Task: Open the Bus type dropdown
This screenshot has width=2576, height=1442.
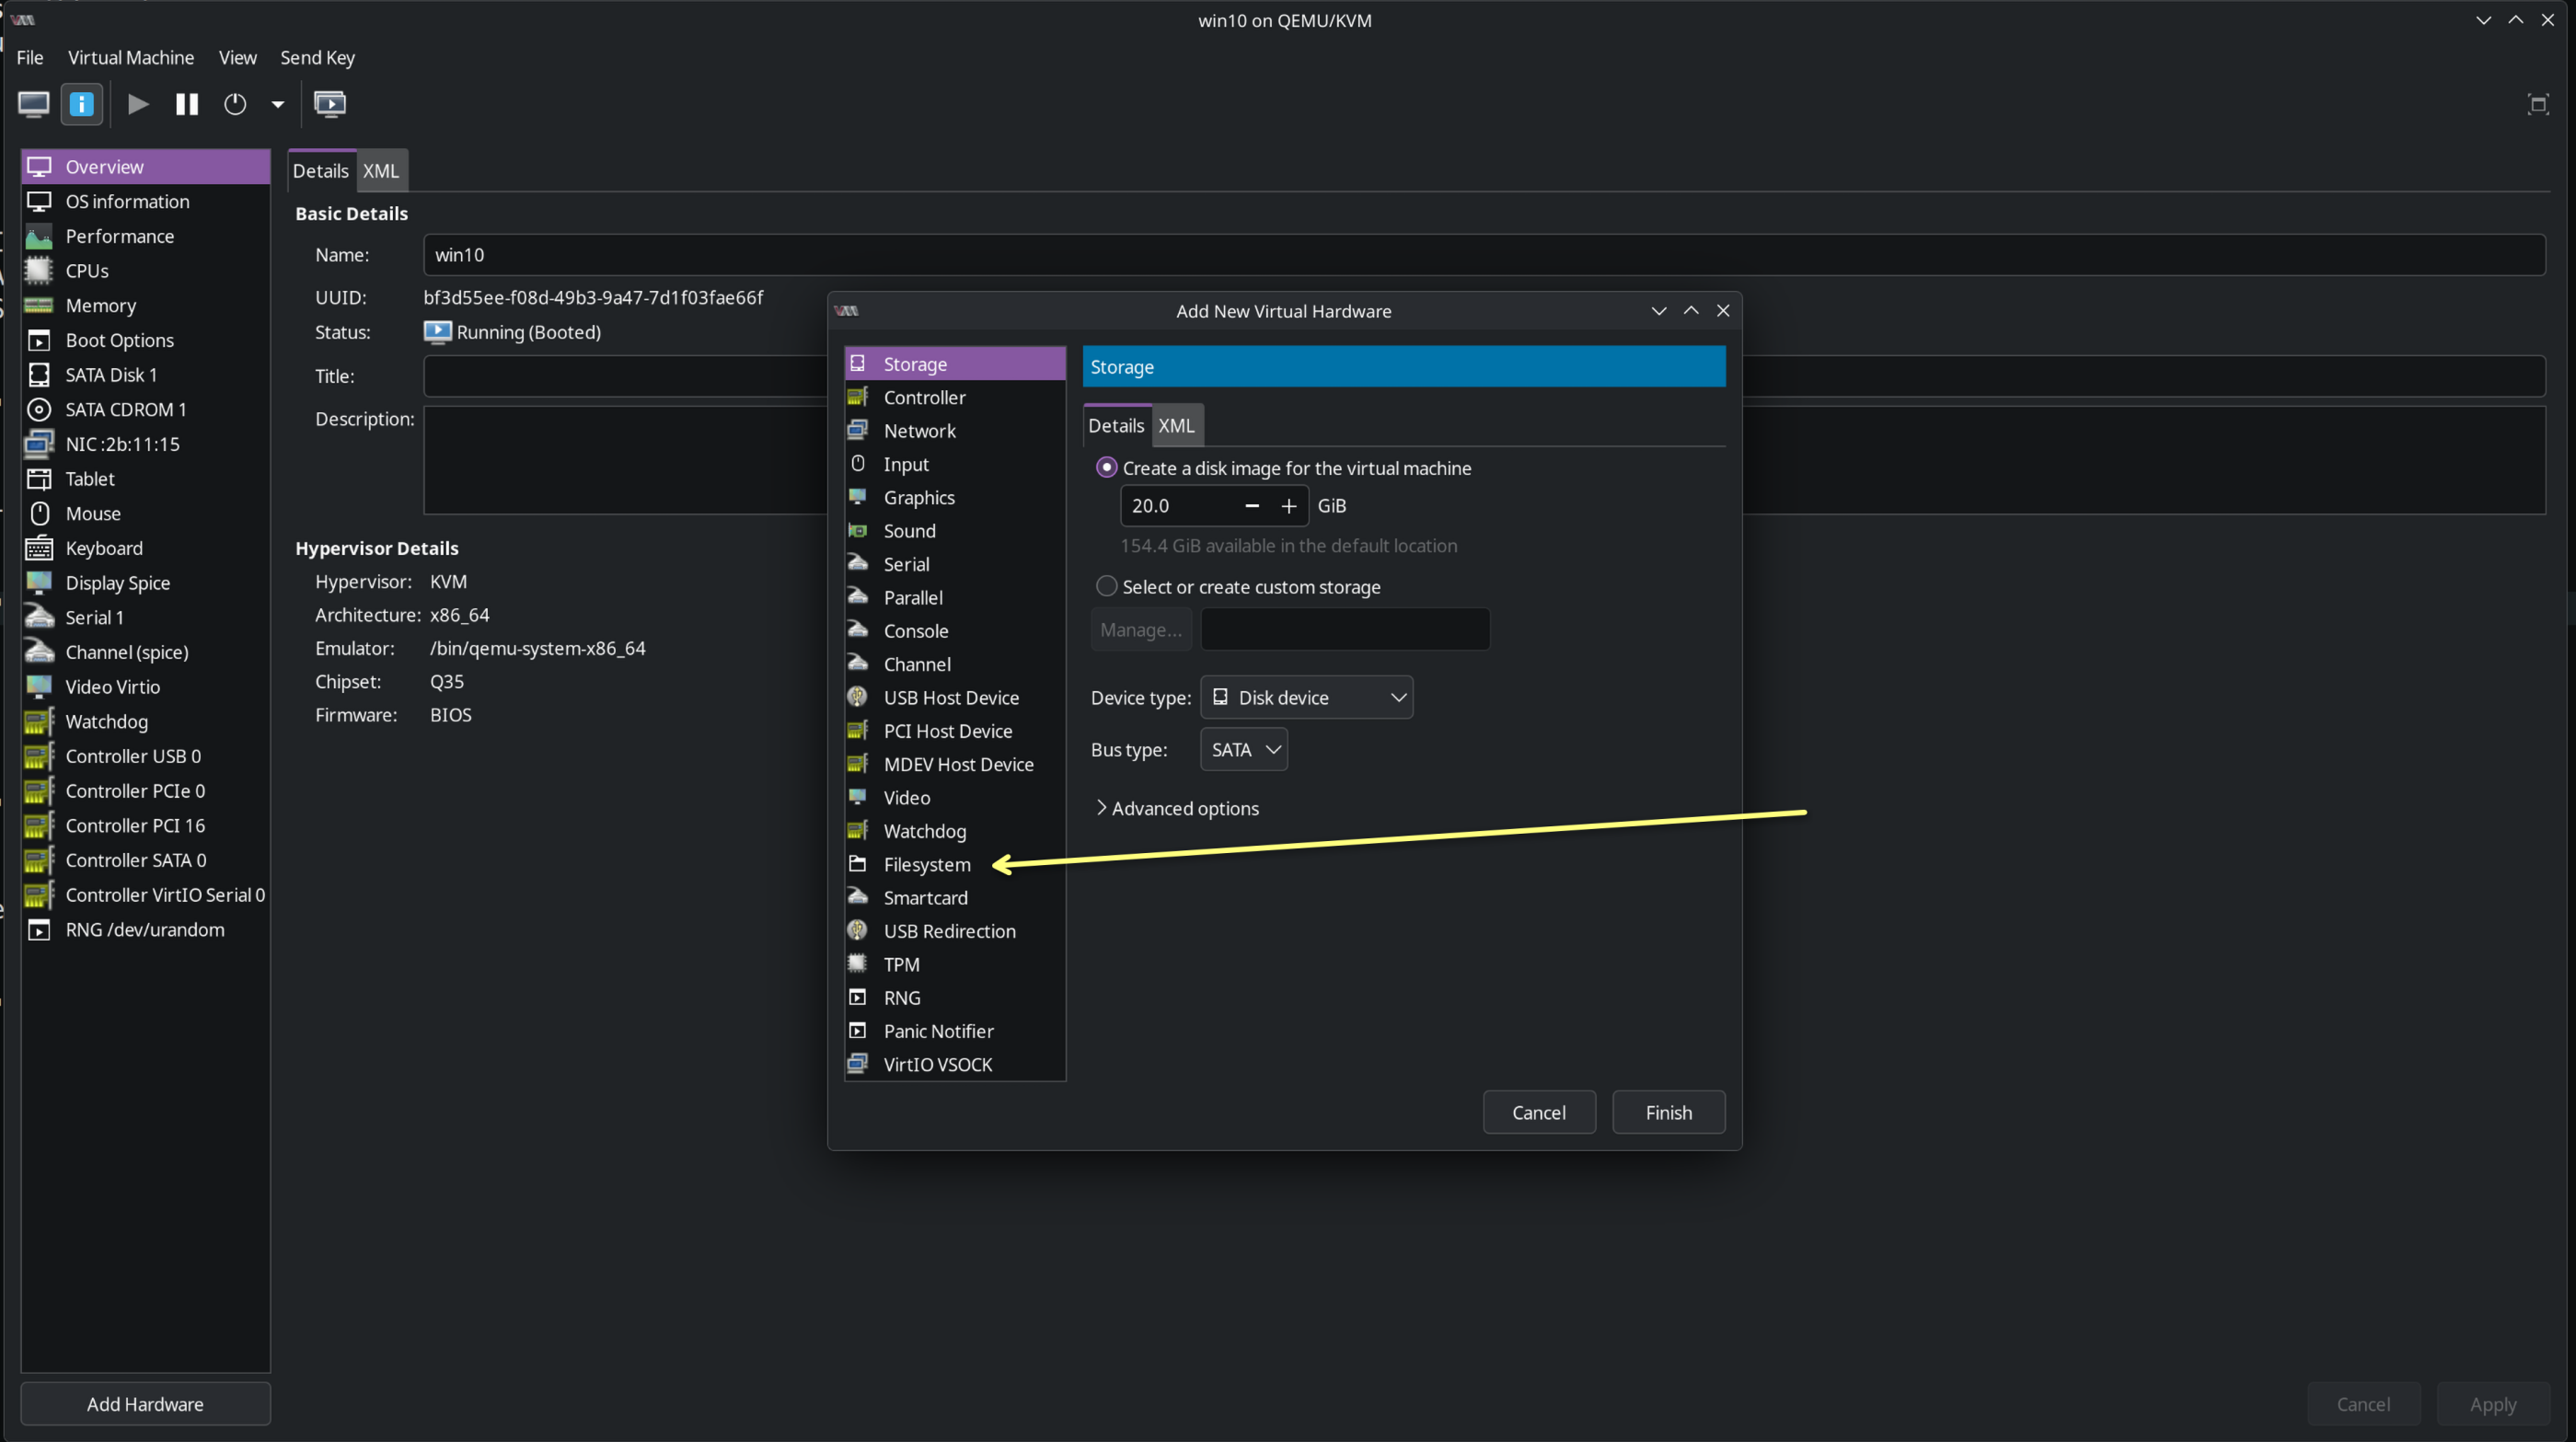Action: click(x=1243, y=748)
